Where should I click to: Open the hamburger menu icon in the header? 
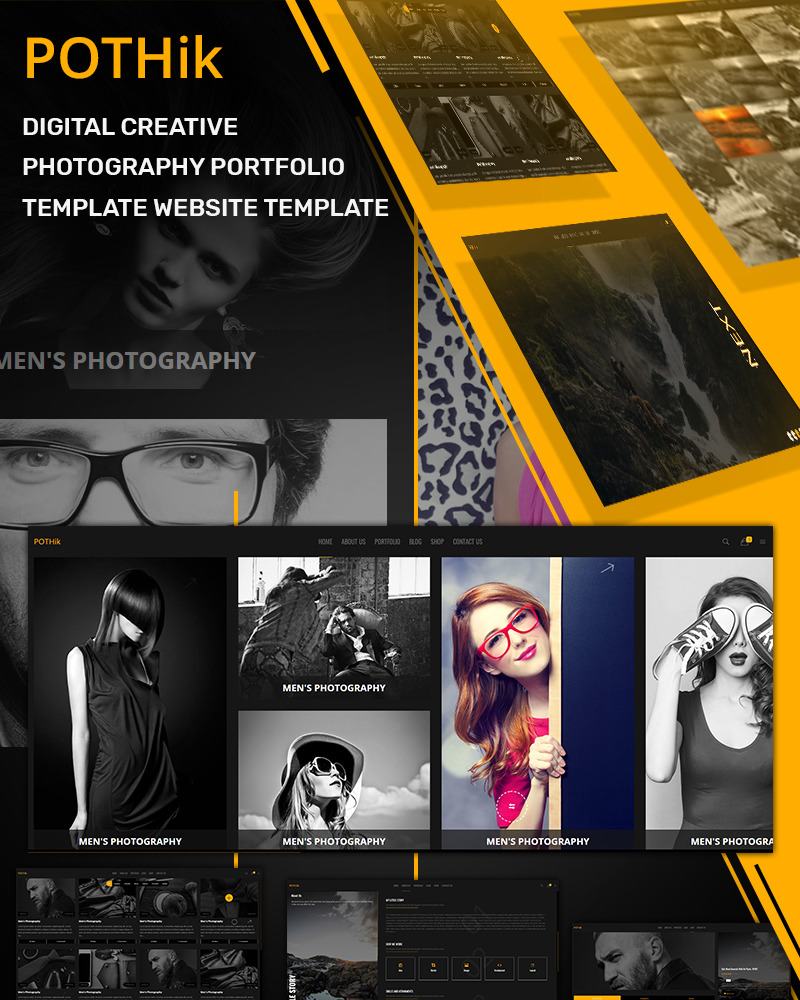click(x=763, y=541)
